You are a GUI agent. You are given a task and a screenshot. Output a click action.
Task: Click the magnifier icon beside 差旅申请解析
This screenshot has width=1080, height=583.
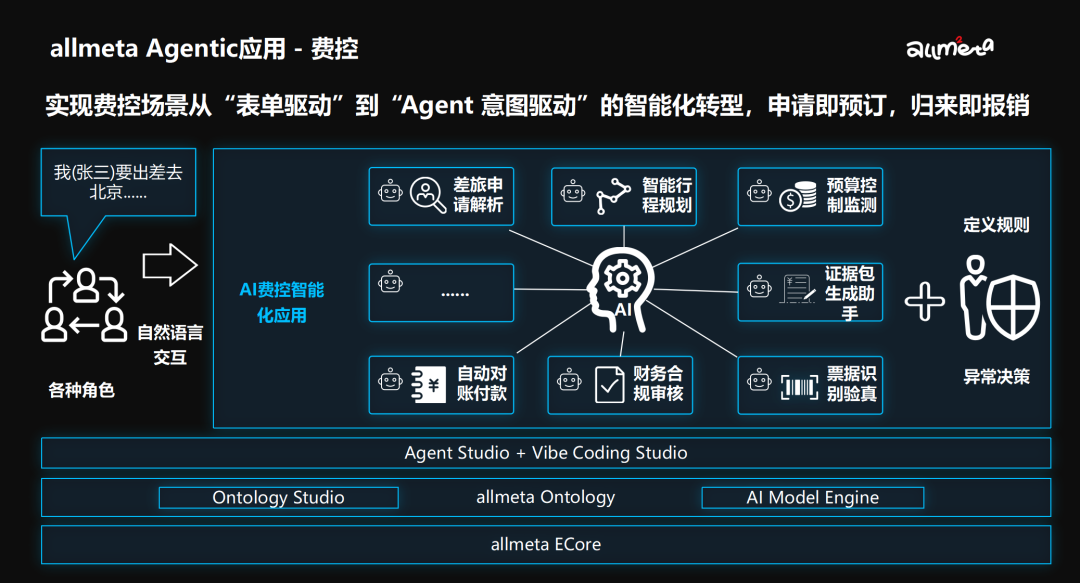428,195
